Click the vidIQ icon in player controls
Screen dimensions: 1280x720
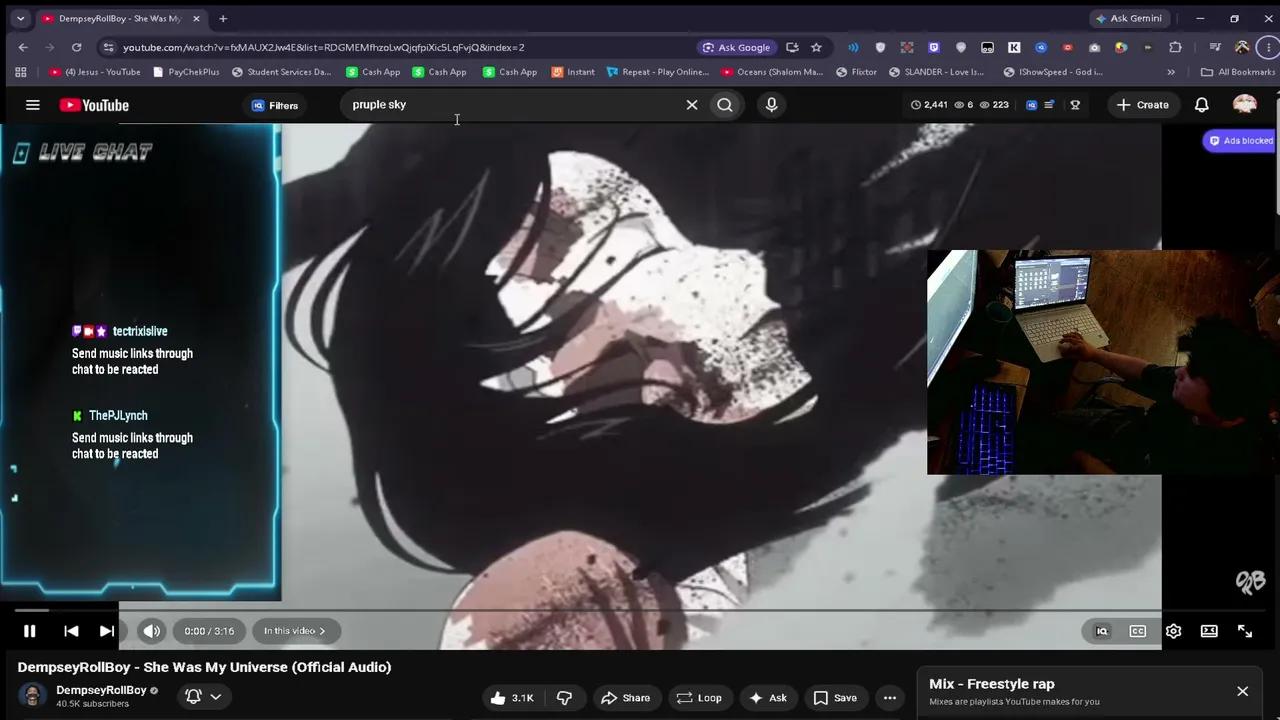(1102, 631)
